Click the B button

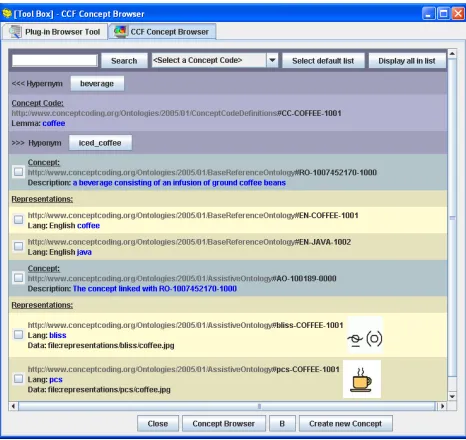point(282,424)
